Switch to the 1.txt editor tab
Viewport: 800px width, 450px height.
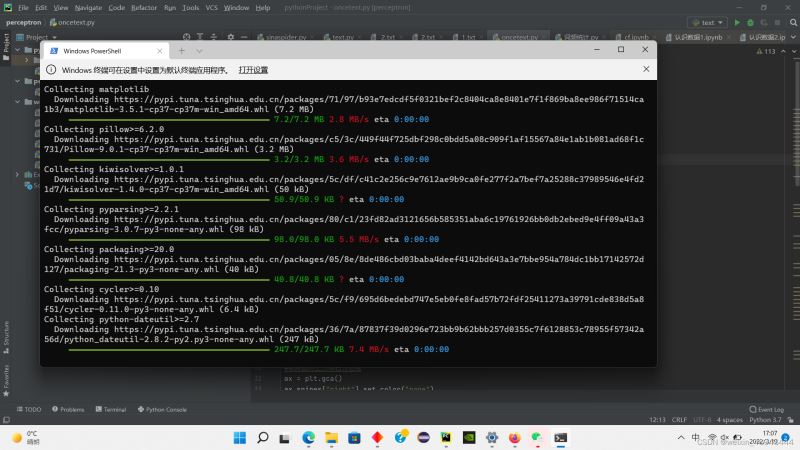click(463, 37)
